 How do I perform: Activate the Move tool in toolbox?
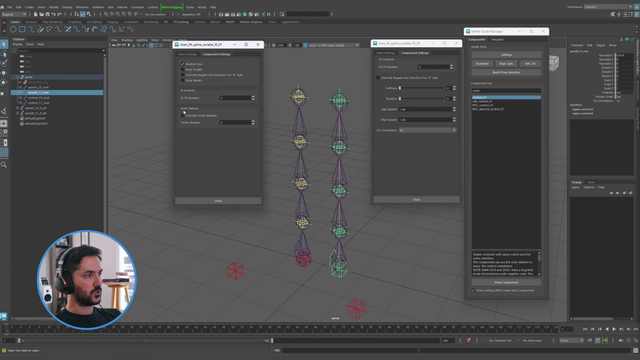coord(4,73)
